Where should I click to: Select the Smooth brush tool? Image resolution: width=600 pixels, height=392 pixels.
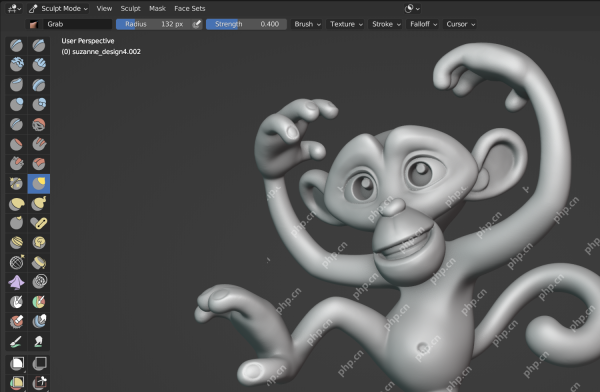pyautogui.click(x=39, y=124)
